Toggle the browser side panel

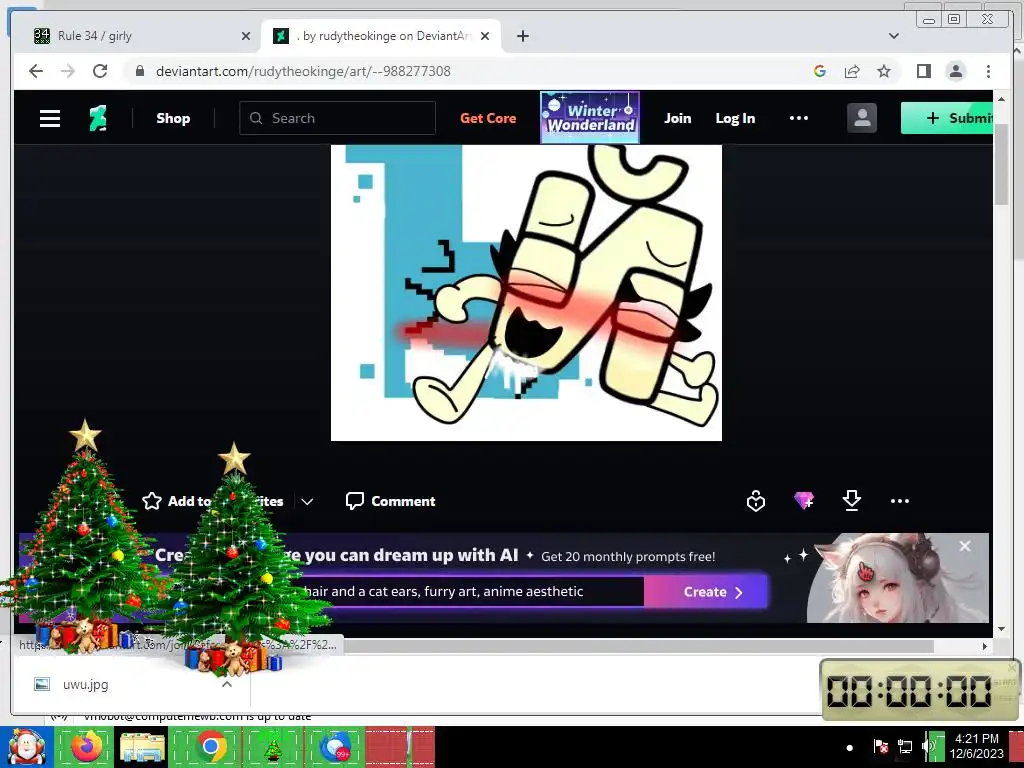(923, 71)
